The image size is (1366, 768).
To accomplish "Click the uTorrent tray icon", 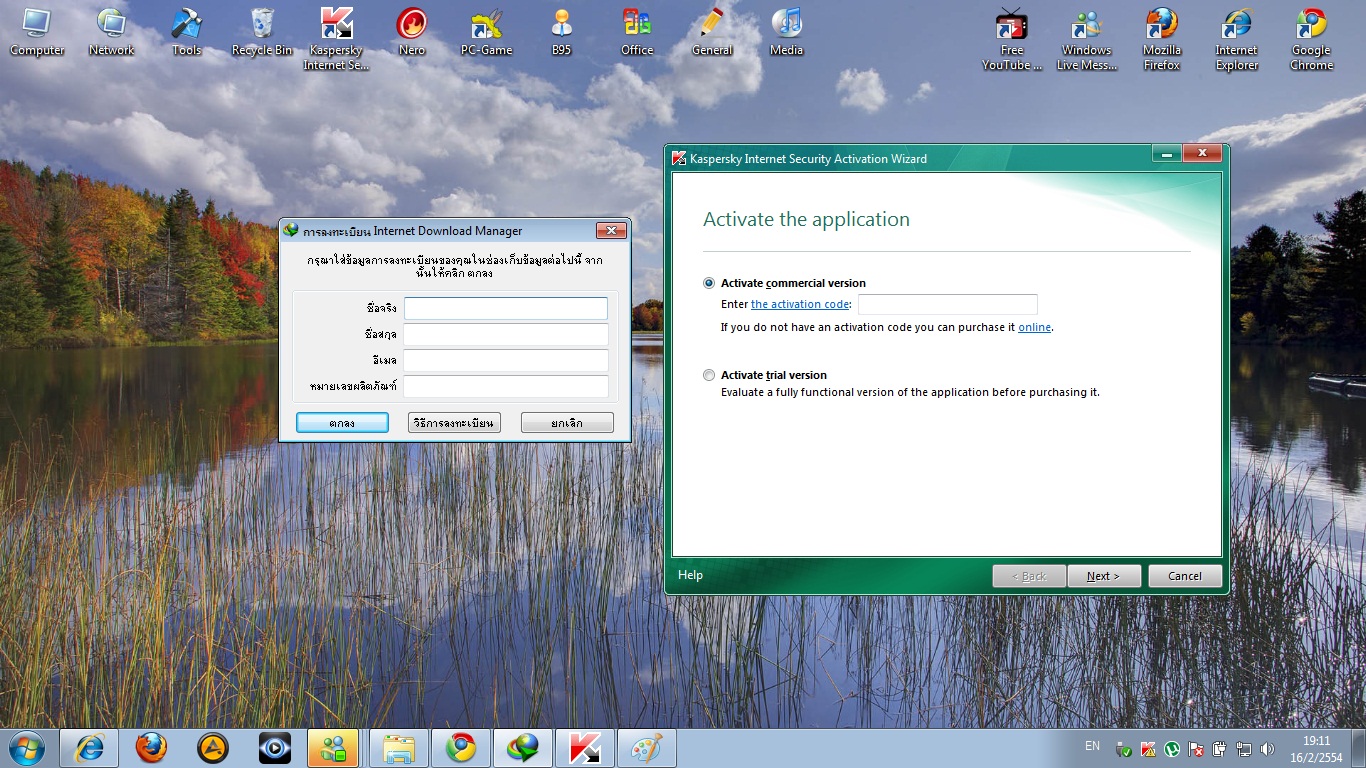I will [1172, 749].
